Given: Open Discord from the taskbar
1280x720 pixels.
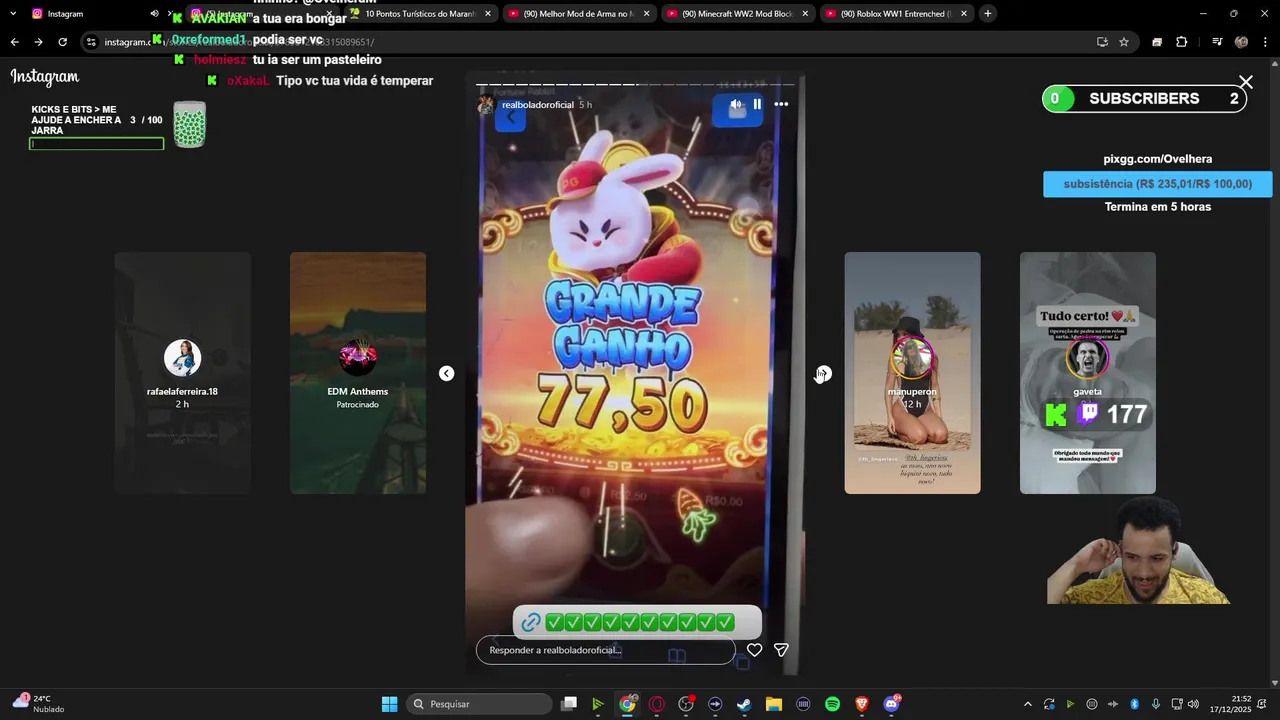Looking at the screenshot, I should pyautogui.click(x=891, y=704).
